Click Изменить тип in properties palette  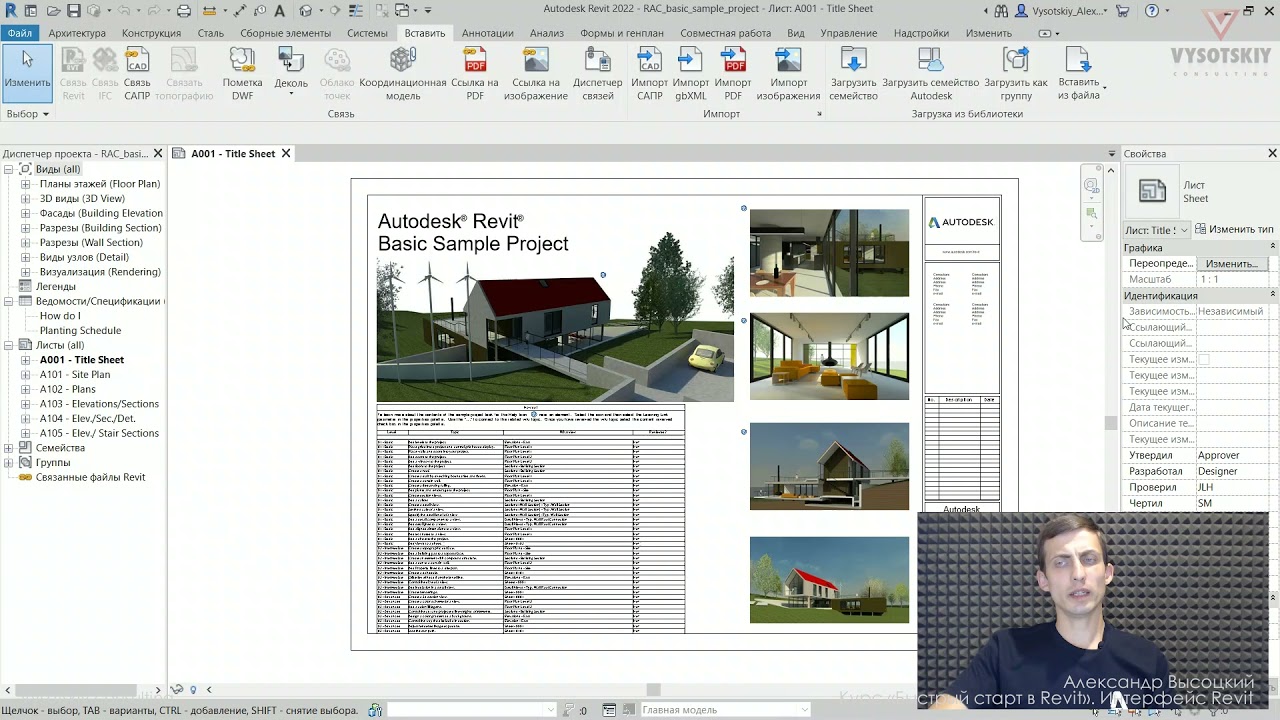(1234, 229)
